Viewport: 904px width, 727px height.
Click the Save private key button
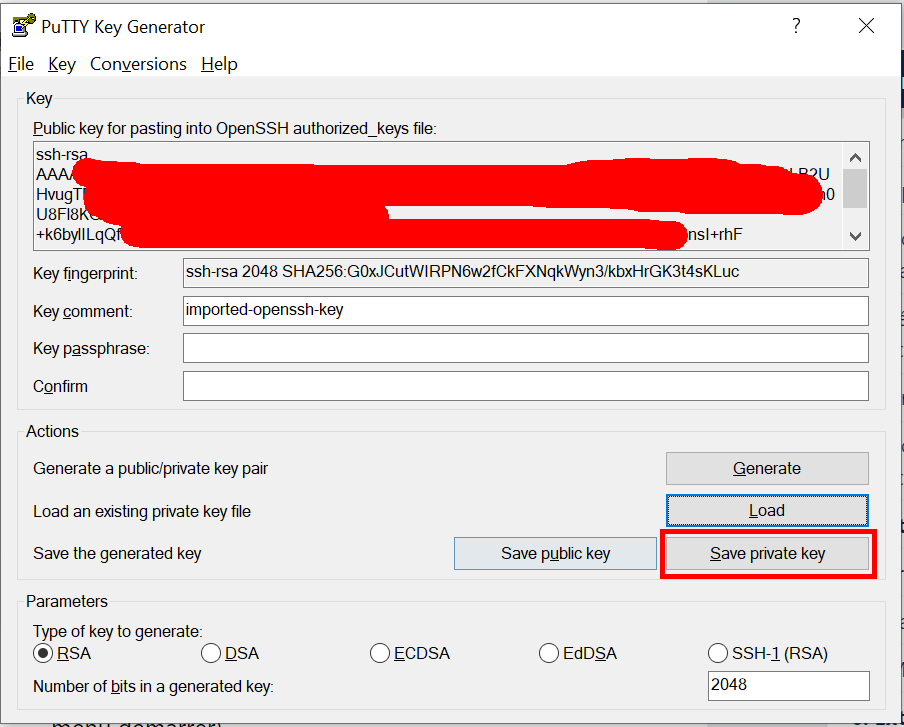click(767, 553)
